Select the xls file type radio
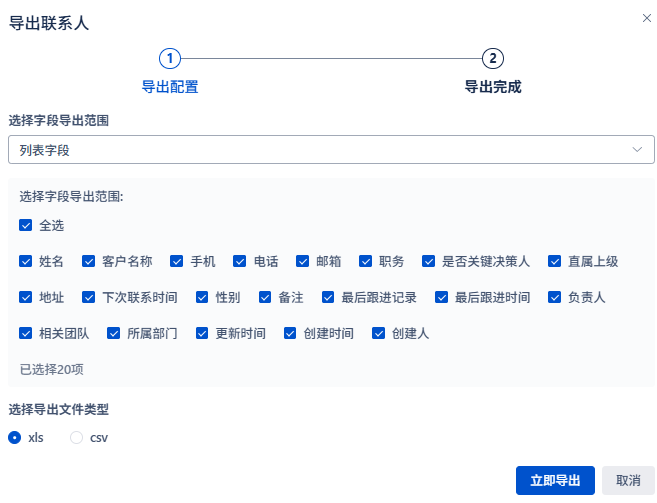This screenshot has height=503, width=657. coord(15,438)
